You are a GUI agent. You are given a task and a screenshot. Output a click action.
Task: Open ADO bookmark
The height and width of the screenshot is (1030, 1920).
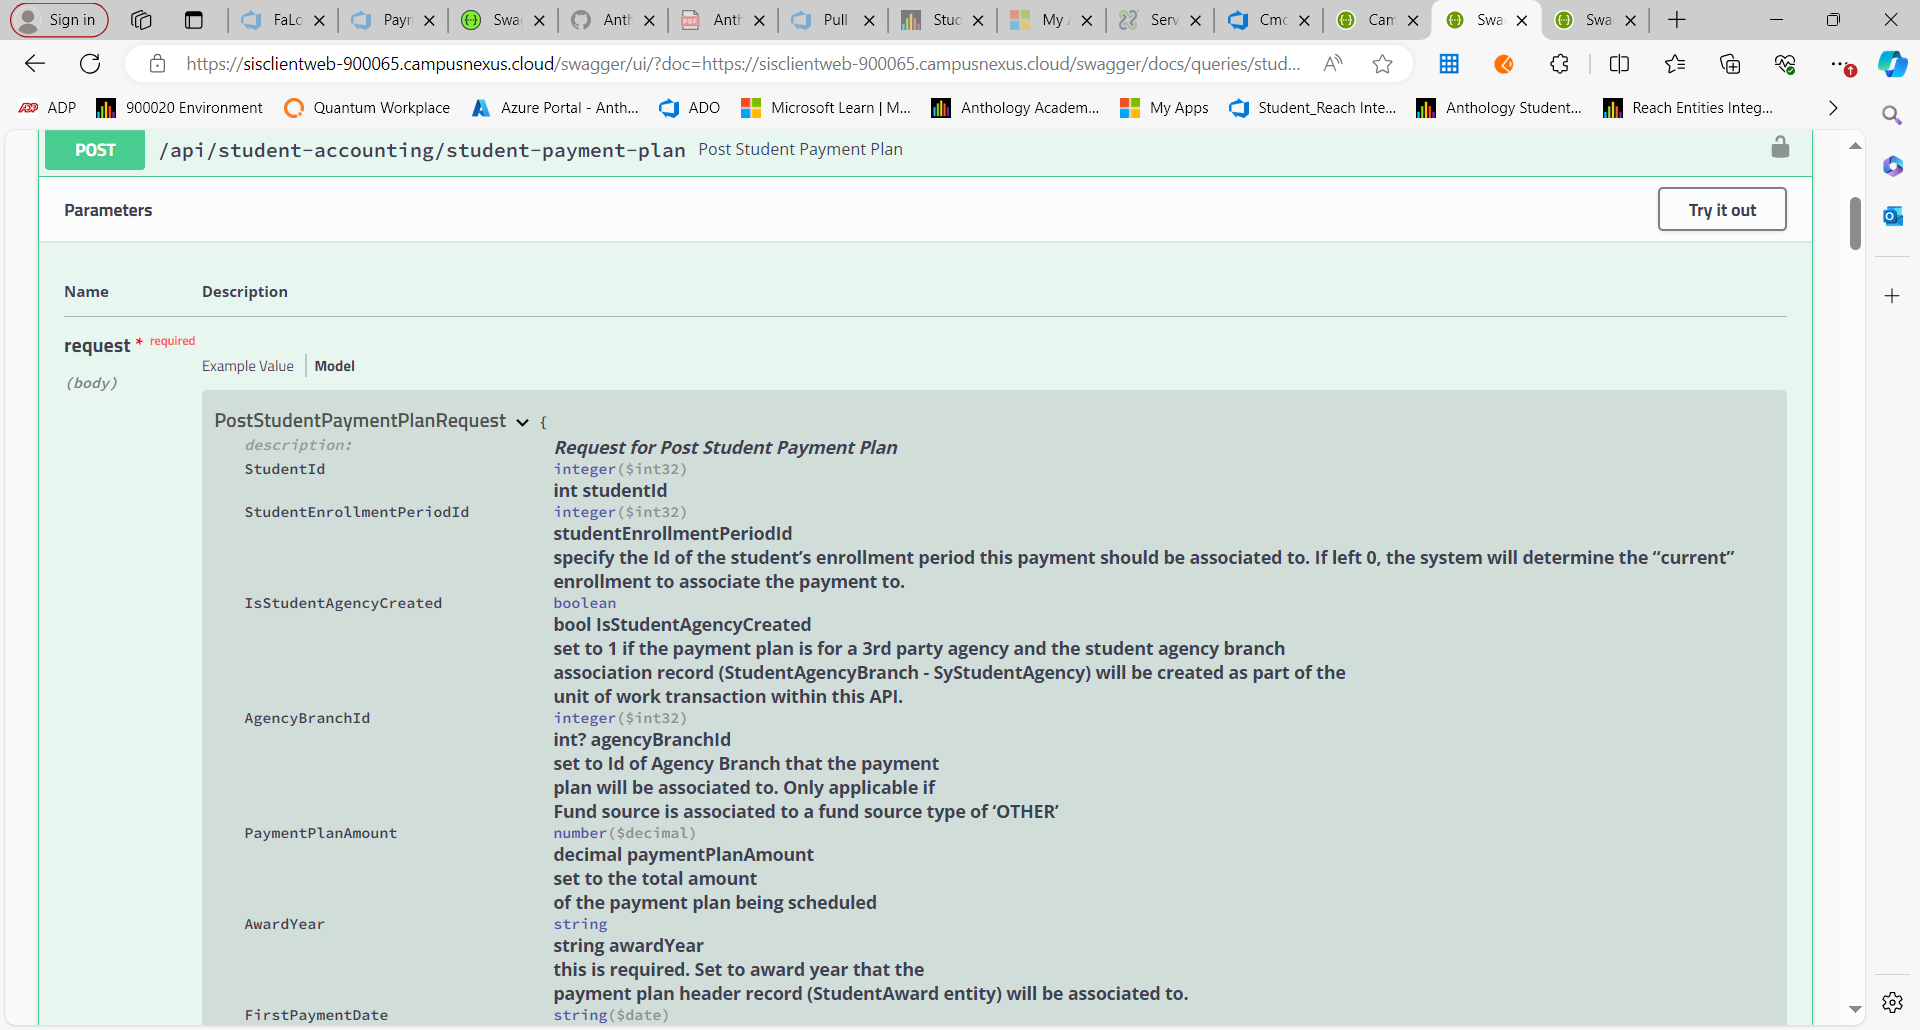pyautogui.click(x=689, y=108)
